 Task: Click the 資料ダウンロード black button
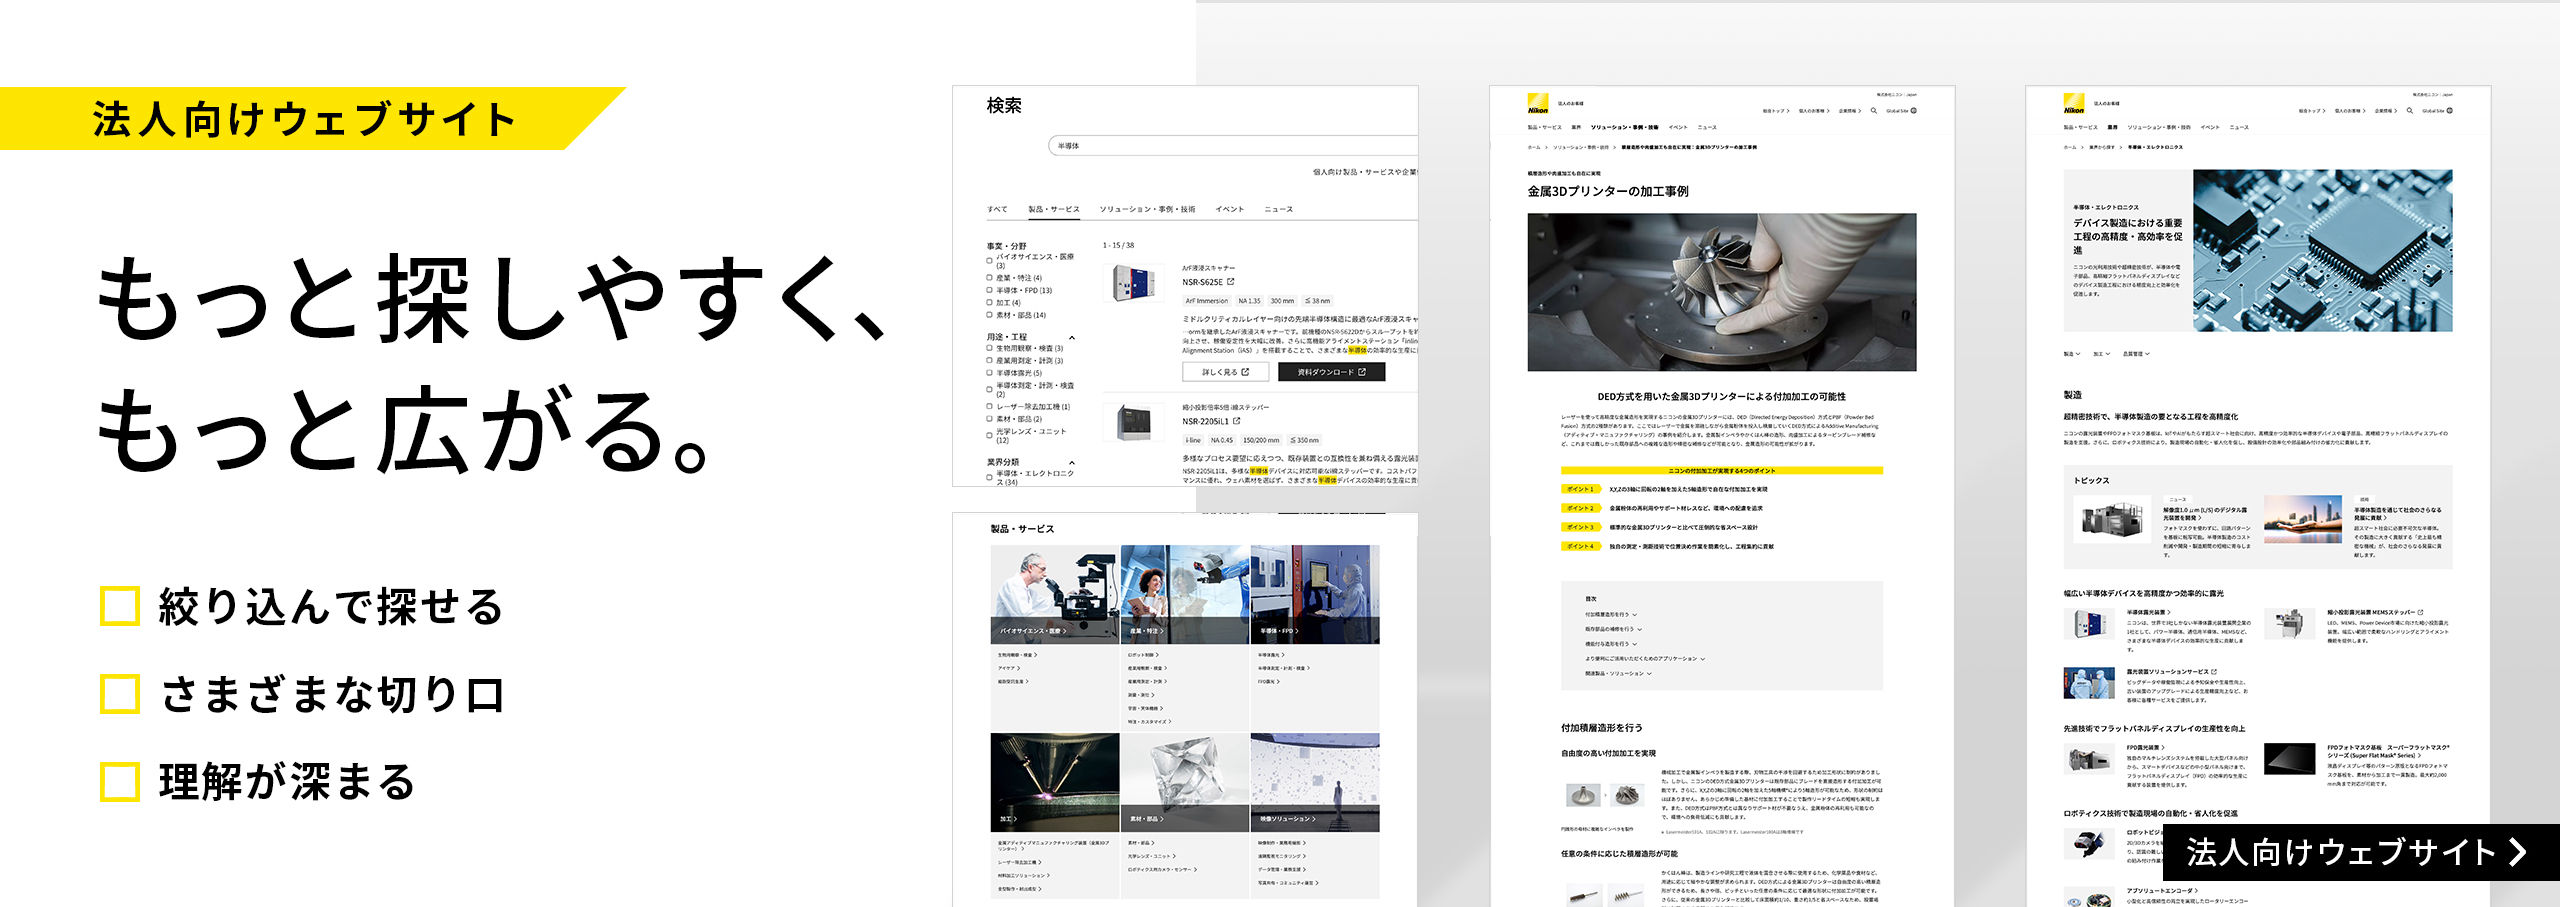point(1331,372)
